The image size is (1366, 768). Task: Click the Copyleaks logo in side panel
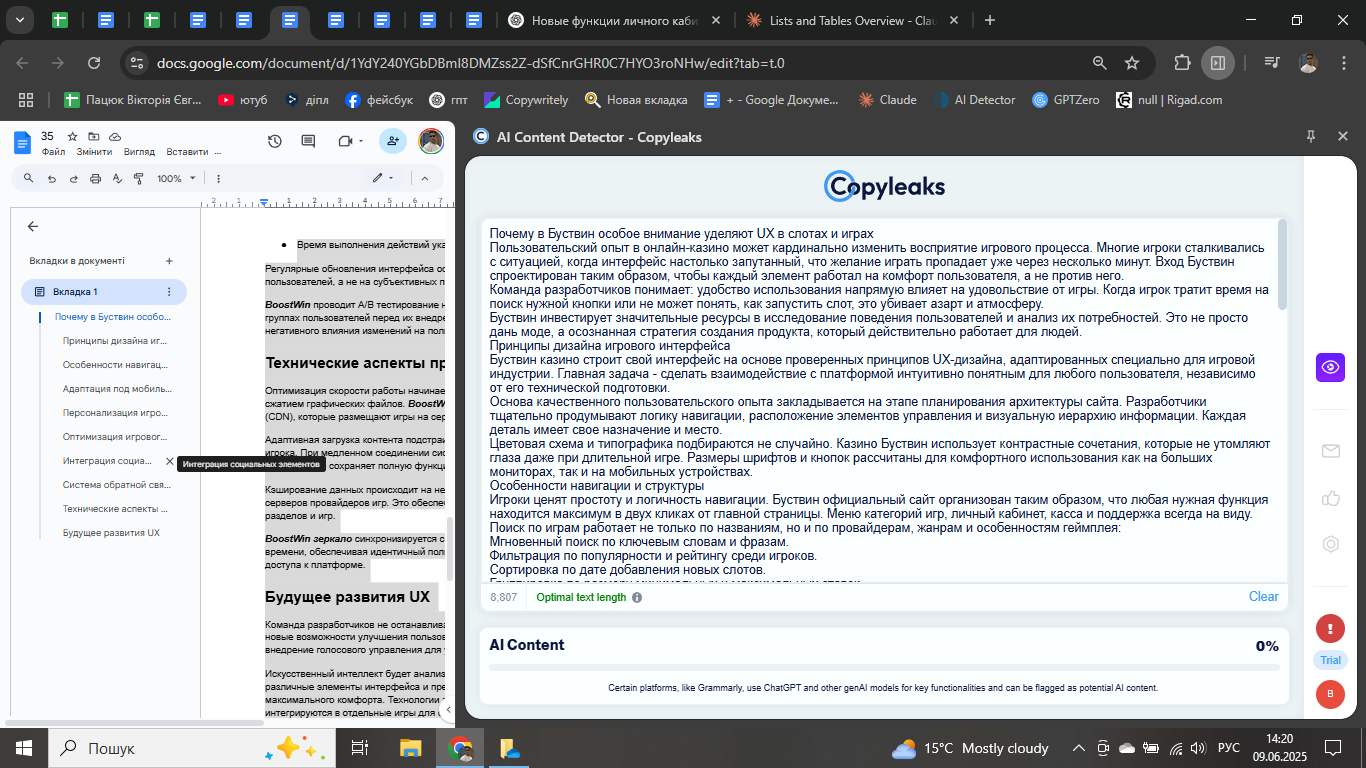click(x=884, y=186)
